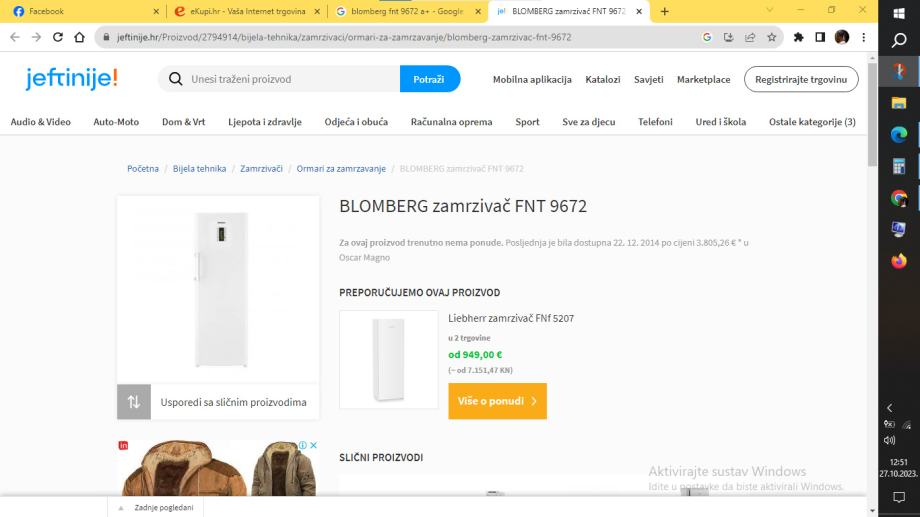The image size is (920, 517).
Task: Click the Potraži search button
Action: point(430,79)
